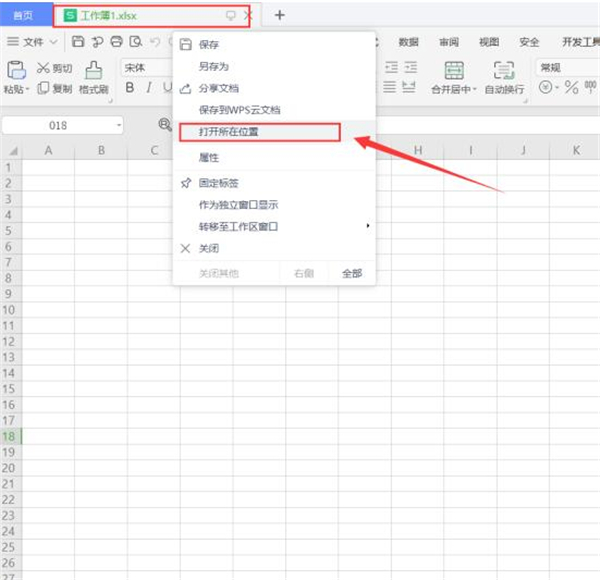
Task: Select row 10 header
Action: pyautogui.click(x=9, y=310)
